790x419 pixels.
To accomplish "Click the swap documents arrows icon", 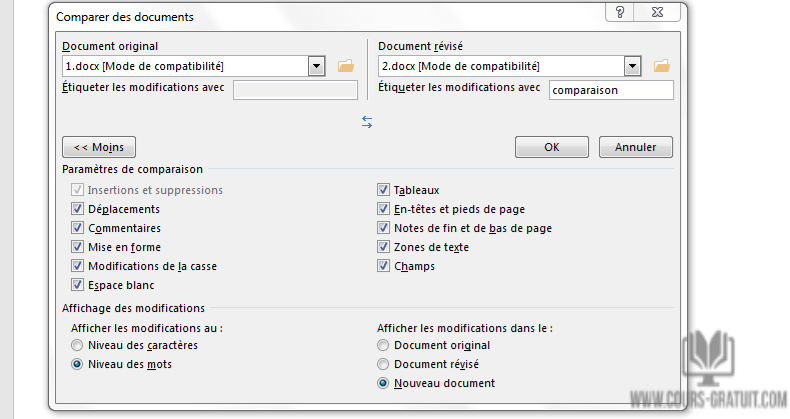I will pyautogui.click(x=367, y=121).
